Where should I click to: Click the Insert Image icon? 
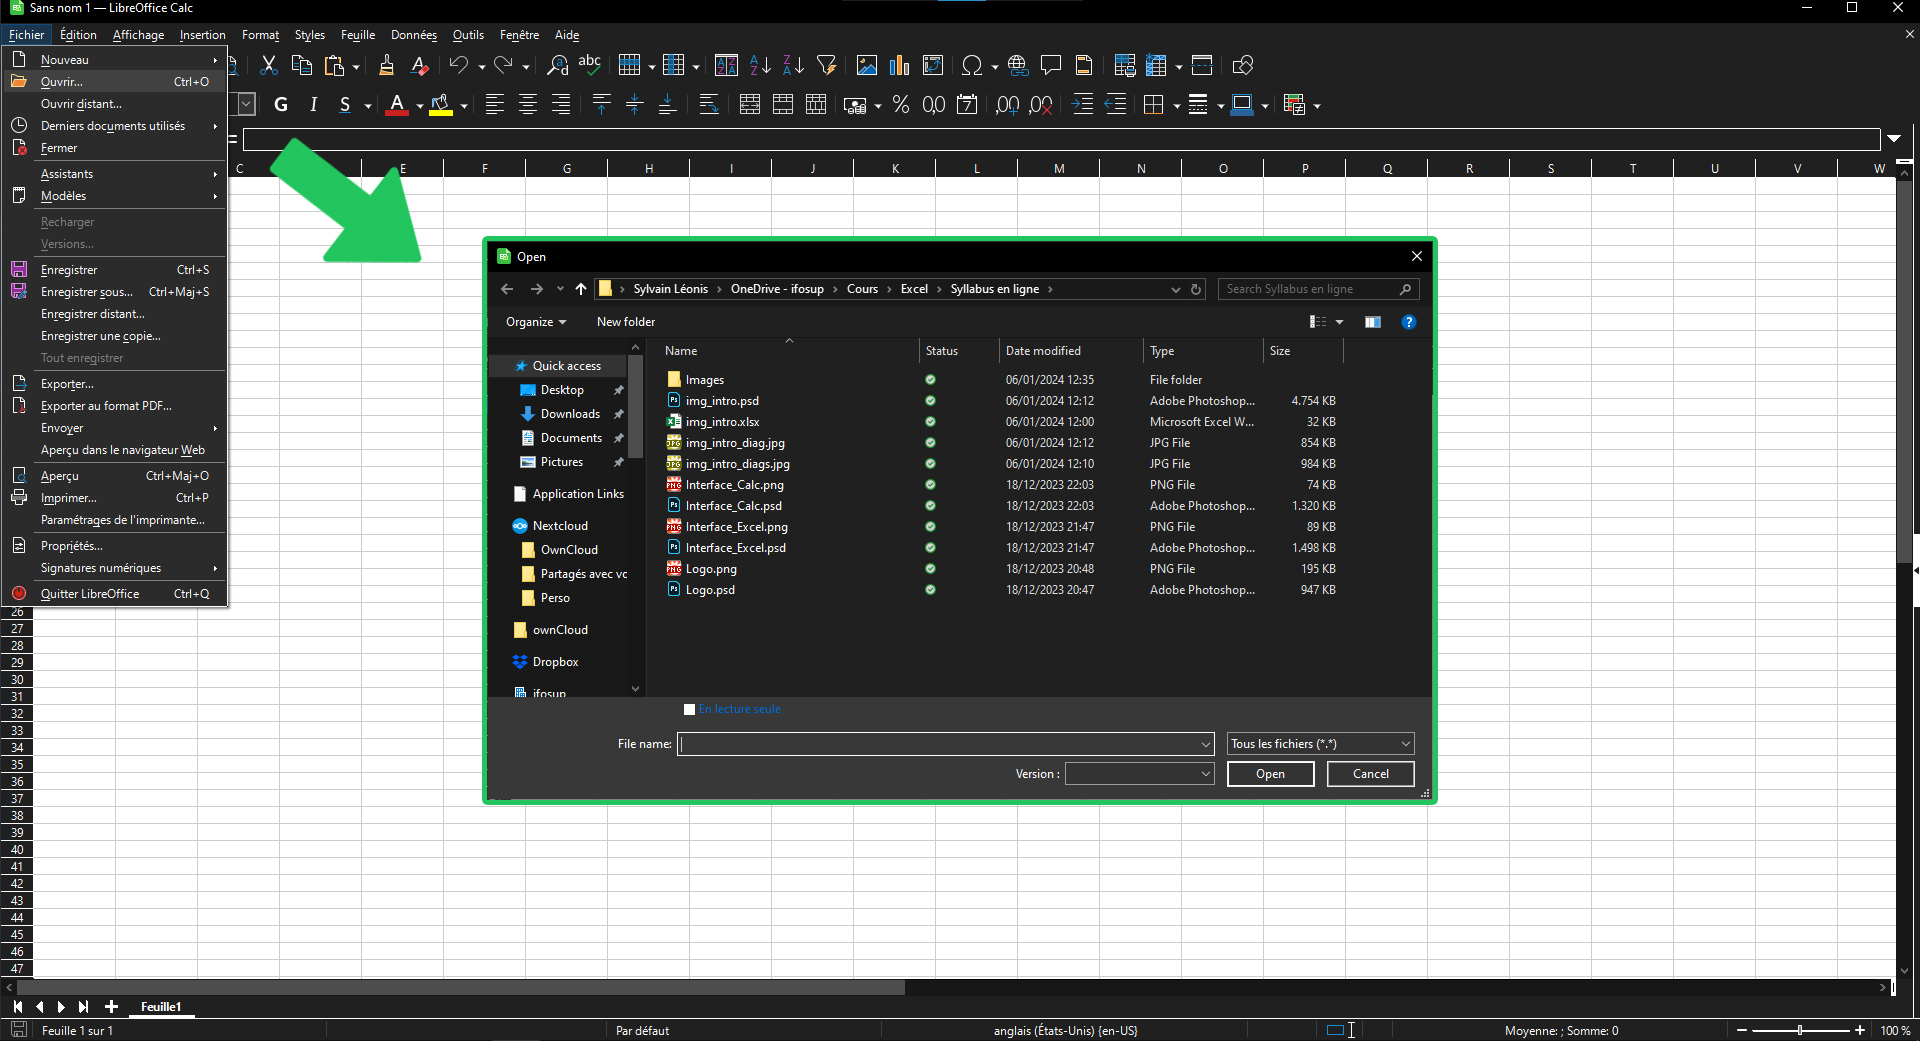(x=867, y=66)
